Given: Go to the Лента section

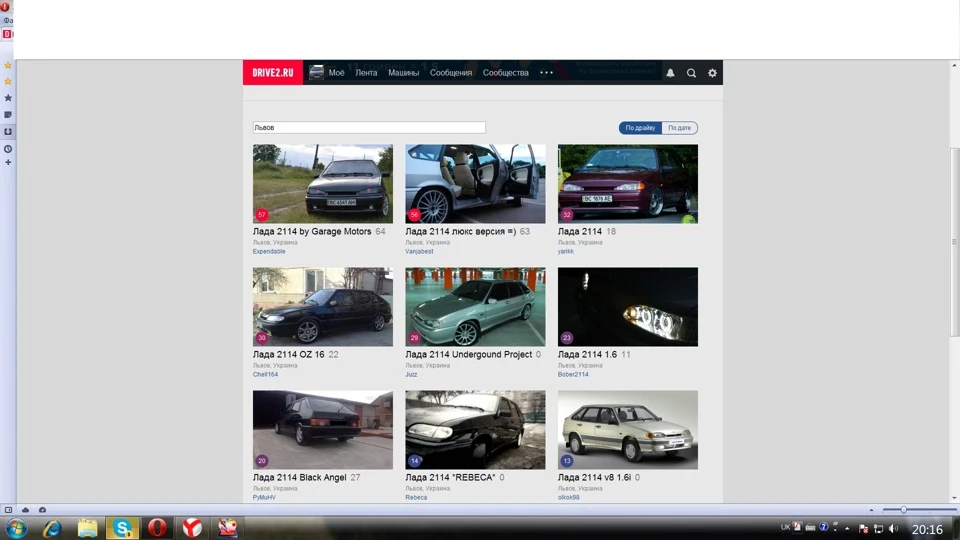Looking at the screenshot, I should tap(366, 72).
